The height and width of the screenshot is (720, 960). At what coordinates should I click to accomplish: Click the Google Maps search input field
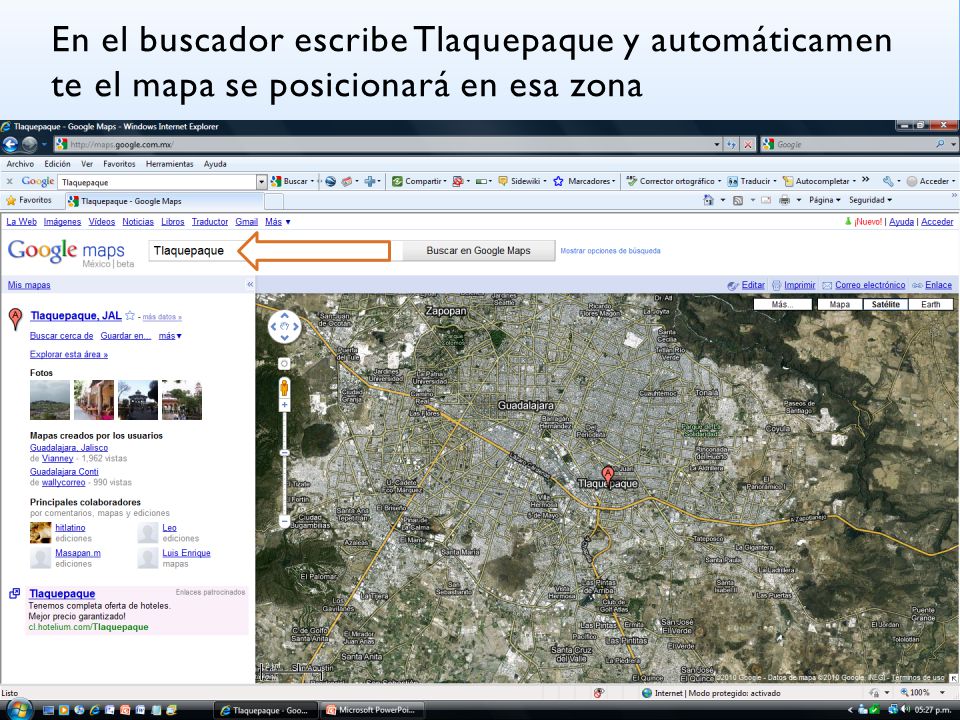(x=276, y=250)
